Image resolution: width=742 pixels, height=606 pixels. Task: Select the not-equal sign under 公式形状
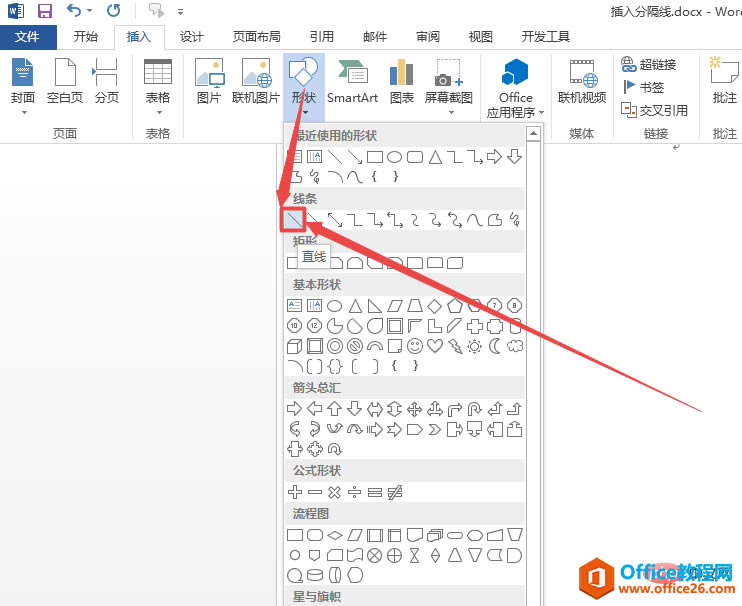click(395, 492)
